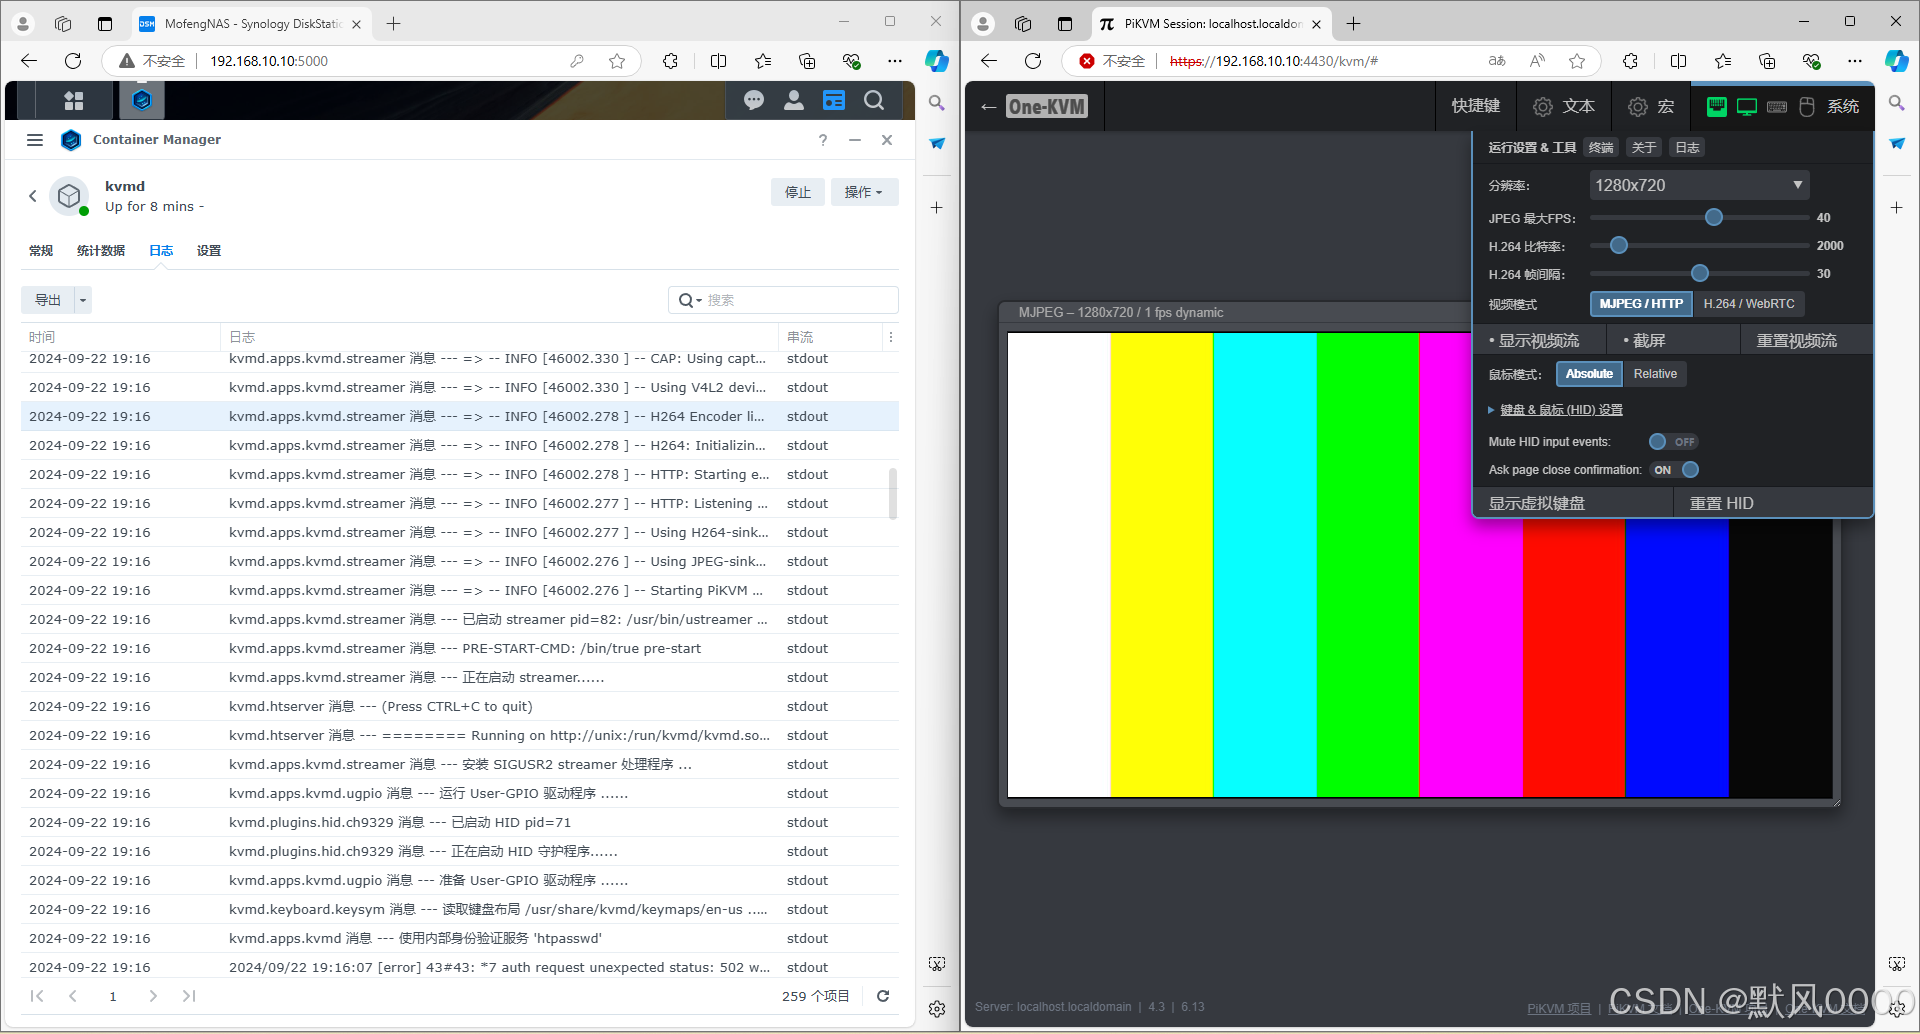The width and height of the screenshot is (1920, 1034).
Task: Click the 停止 button to stop kvmd
Action: tap(797, 191)
